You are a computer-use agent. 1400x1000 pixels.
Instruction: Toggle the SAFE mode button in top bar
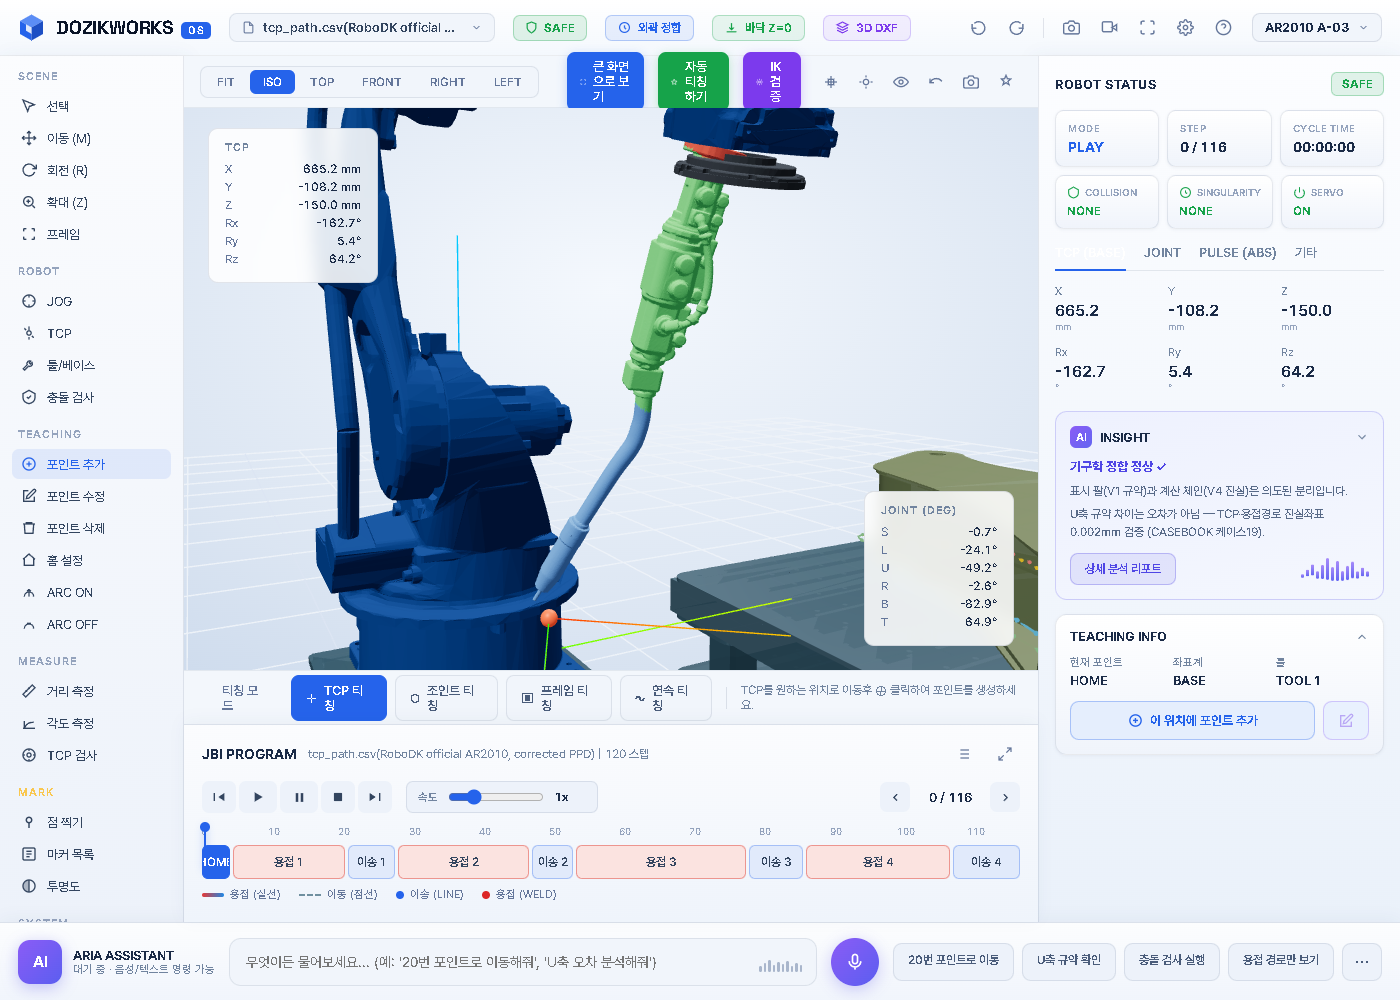[x=550, y=28]
